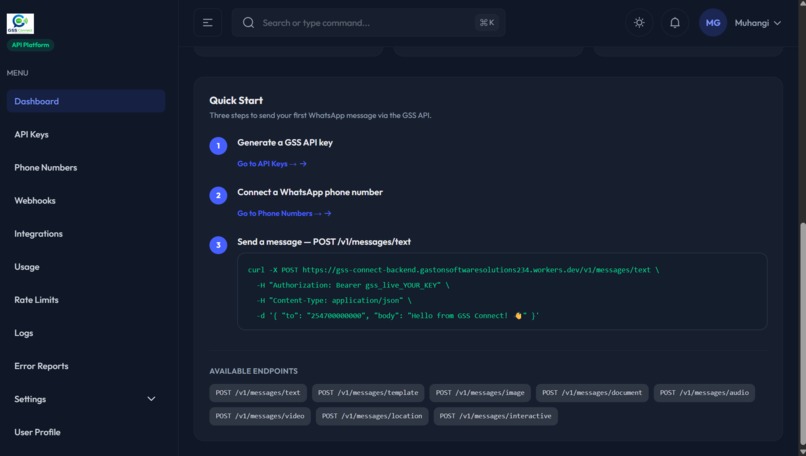This screenshot has width=806, height=456.
Task: Click the "Three steps to send" description text
Action: (x=320, y=116)
